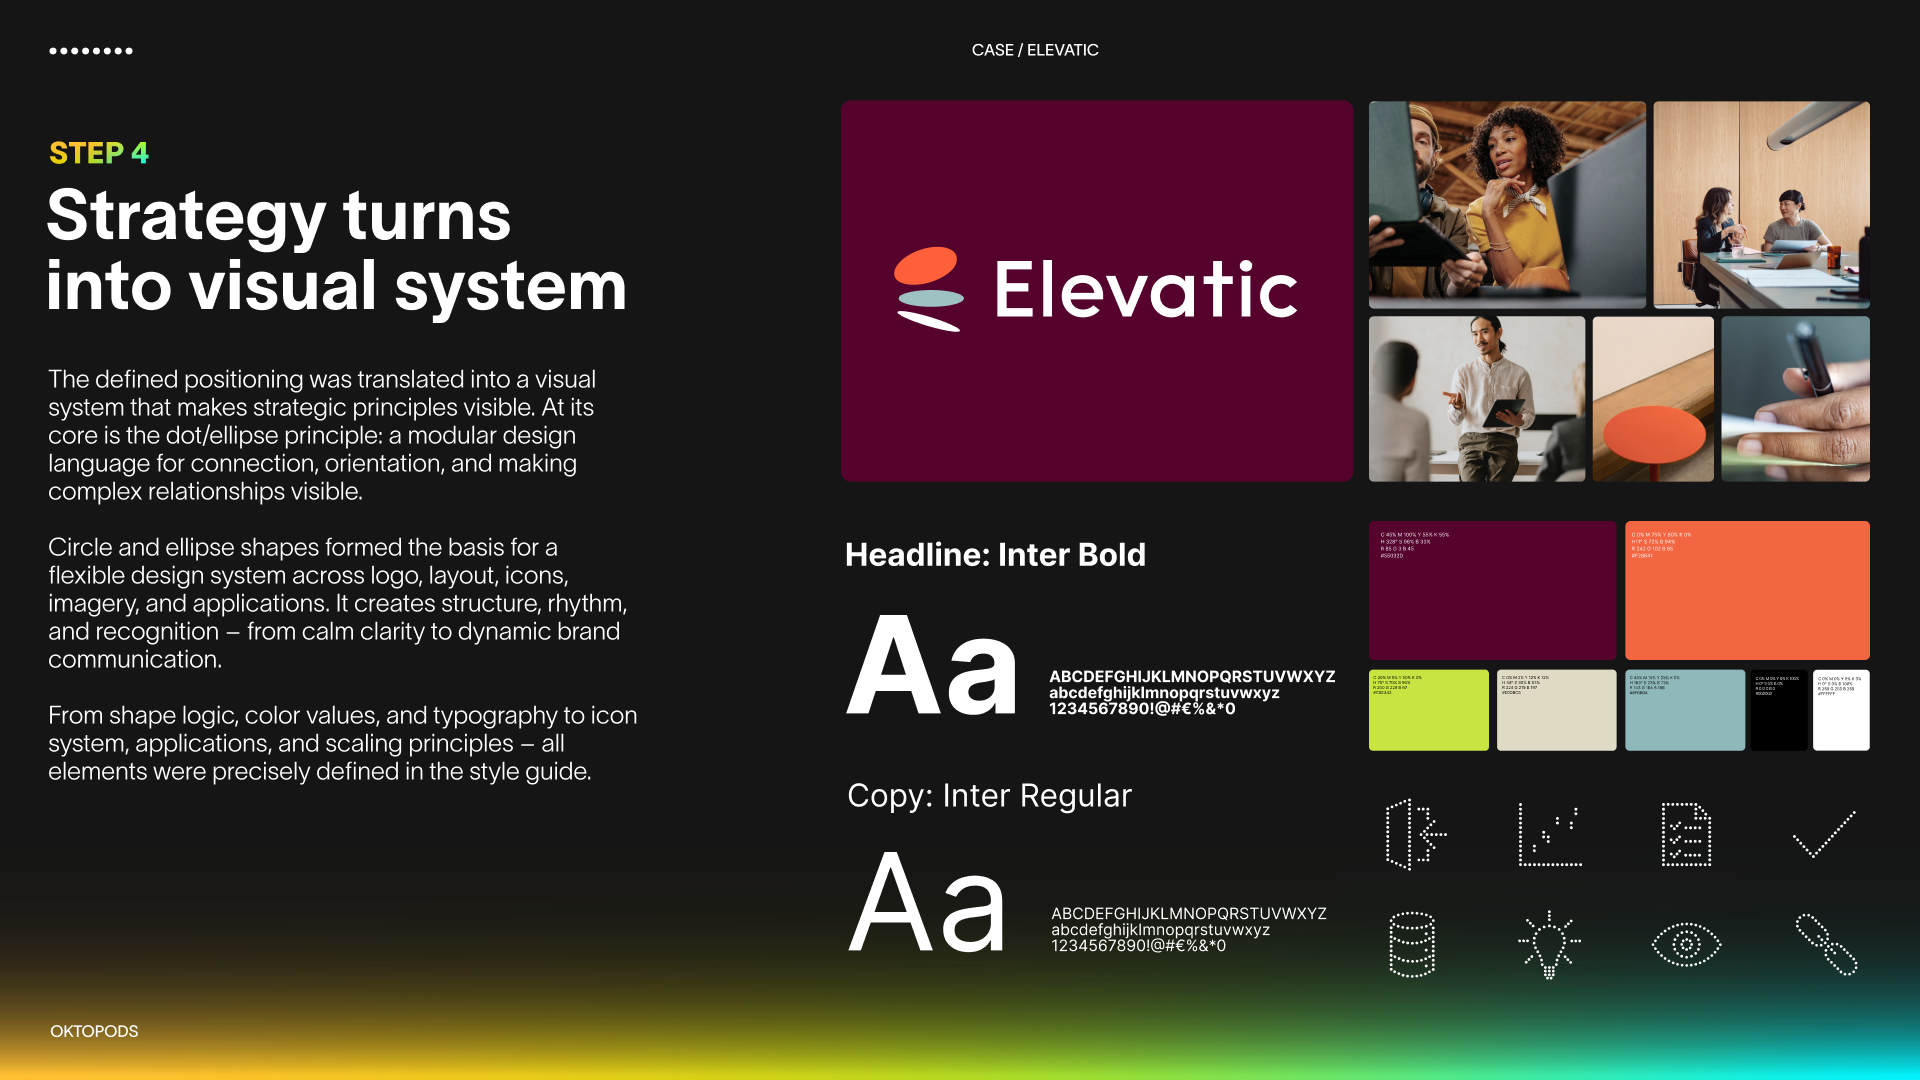This screenshot has height=1080, width=1920.
Task: Open photo of hand holding pen
Action: point(1795,399)
